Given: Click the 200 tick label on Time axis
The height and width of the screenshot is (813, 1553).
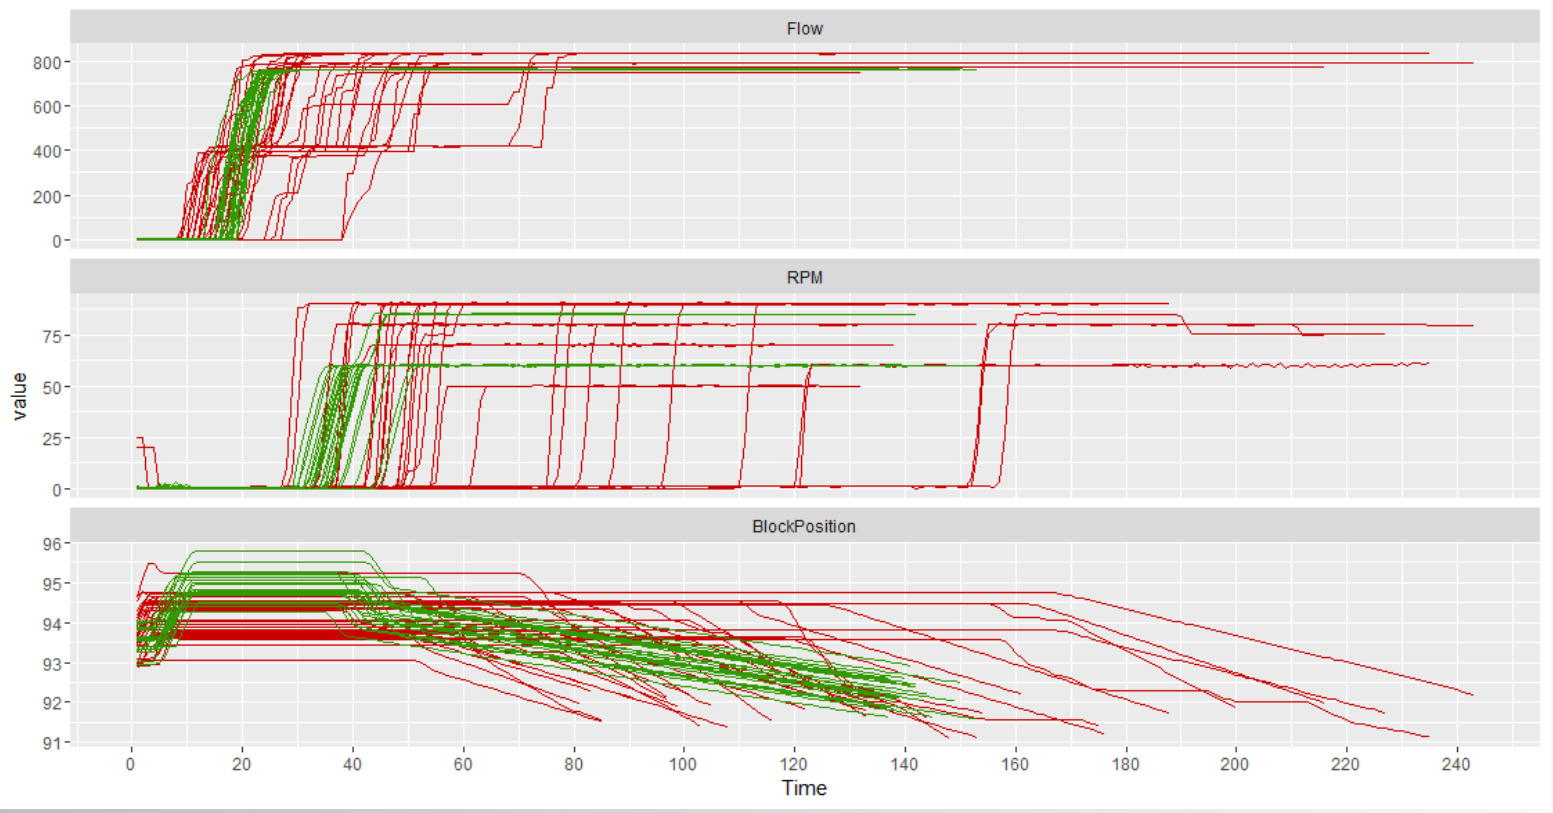Looking at the screenshot, I should (x=1235, y=764).
